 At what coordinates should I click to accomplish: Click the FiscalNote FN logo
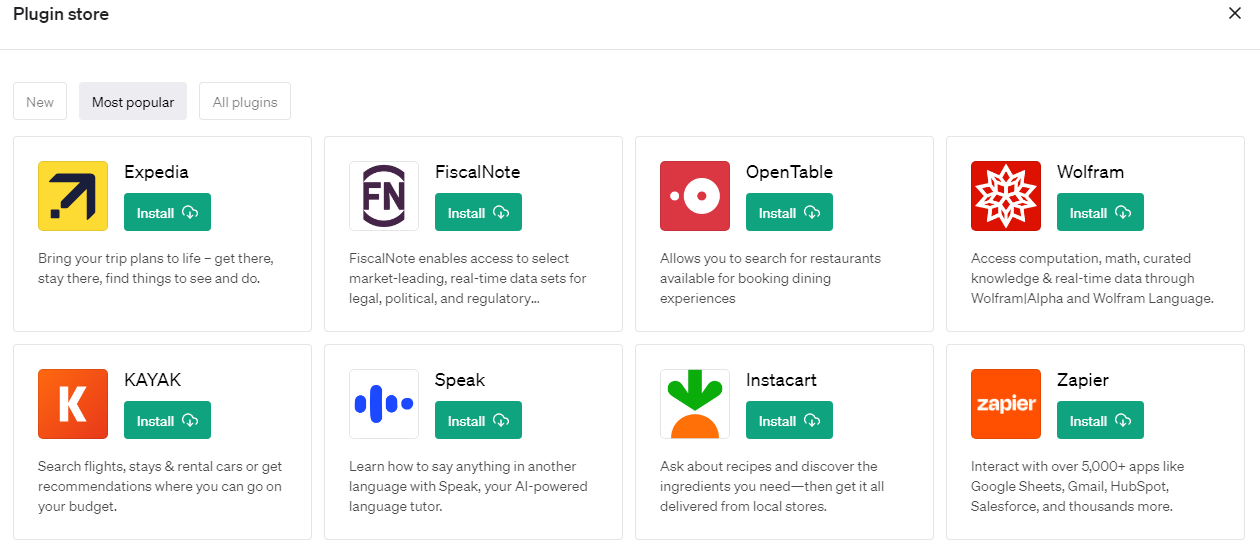[384, 196]
